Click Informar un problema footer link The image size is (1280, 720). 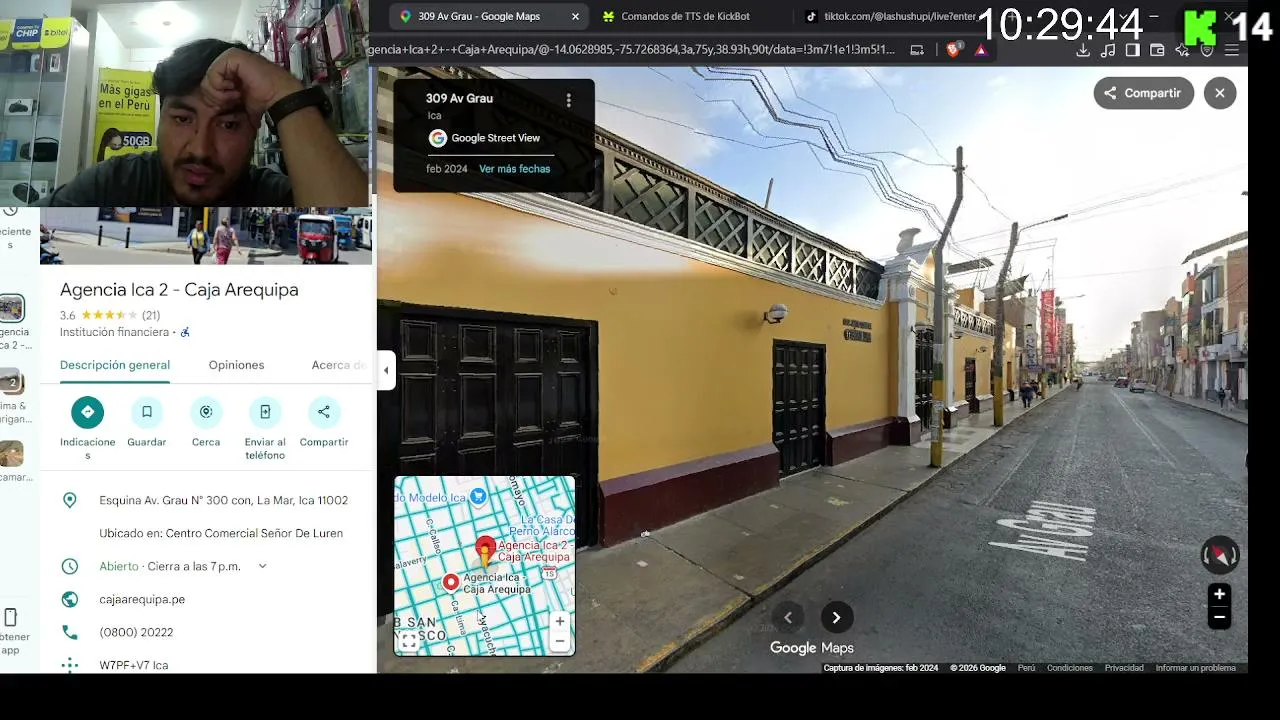1196,668
